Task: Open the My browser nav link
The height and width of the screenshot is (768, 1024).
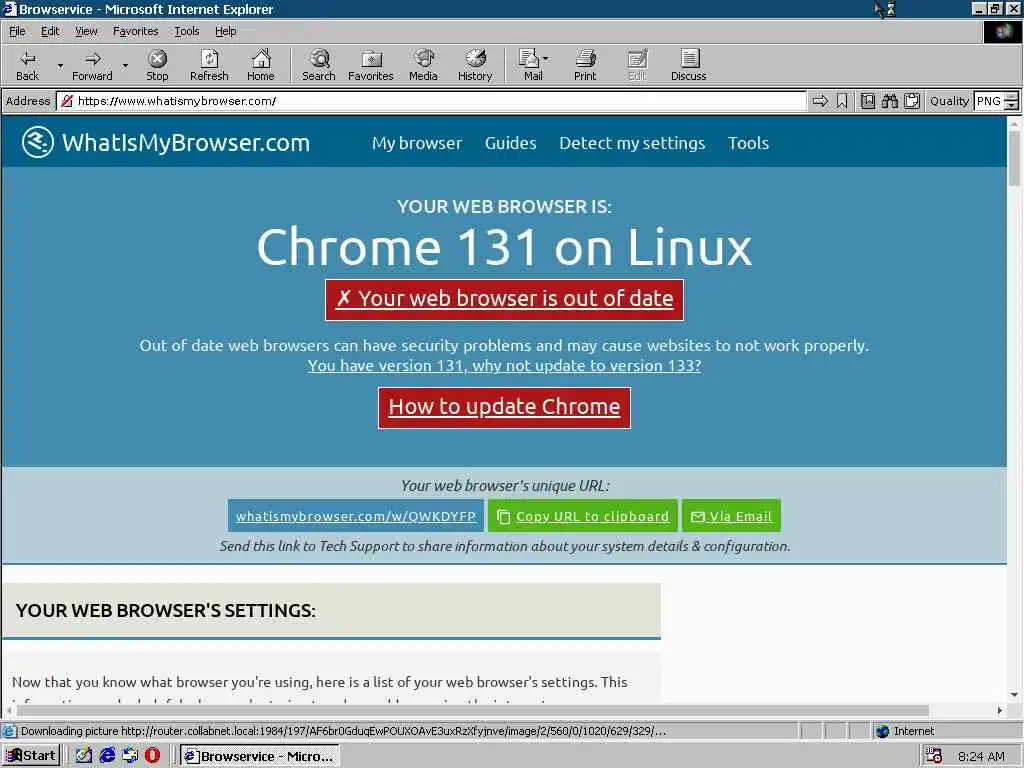Action: (417, 143)
